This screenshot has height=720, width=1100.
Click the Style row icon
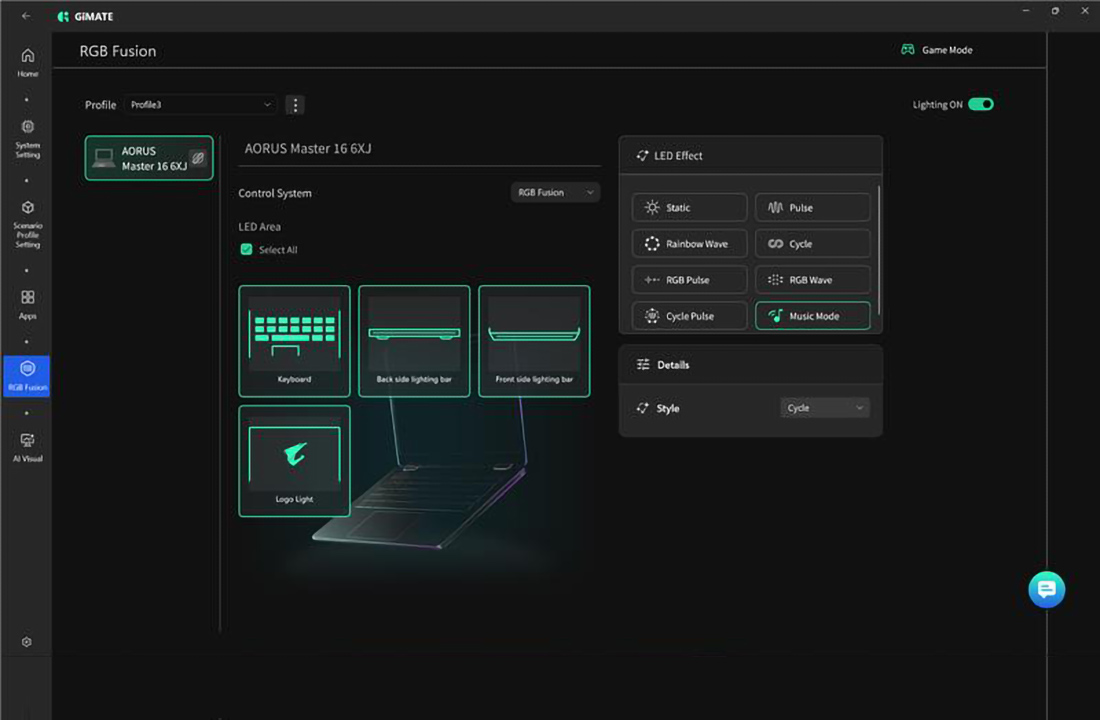coord(642,408)
